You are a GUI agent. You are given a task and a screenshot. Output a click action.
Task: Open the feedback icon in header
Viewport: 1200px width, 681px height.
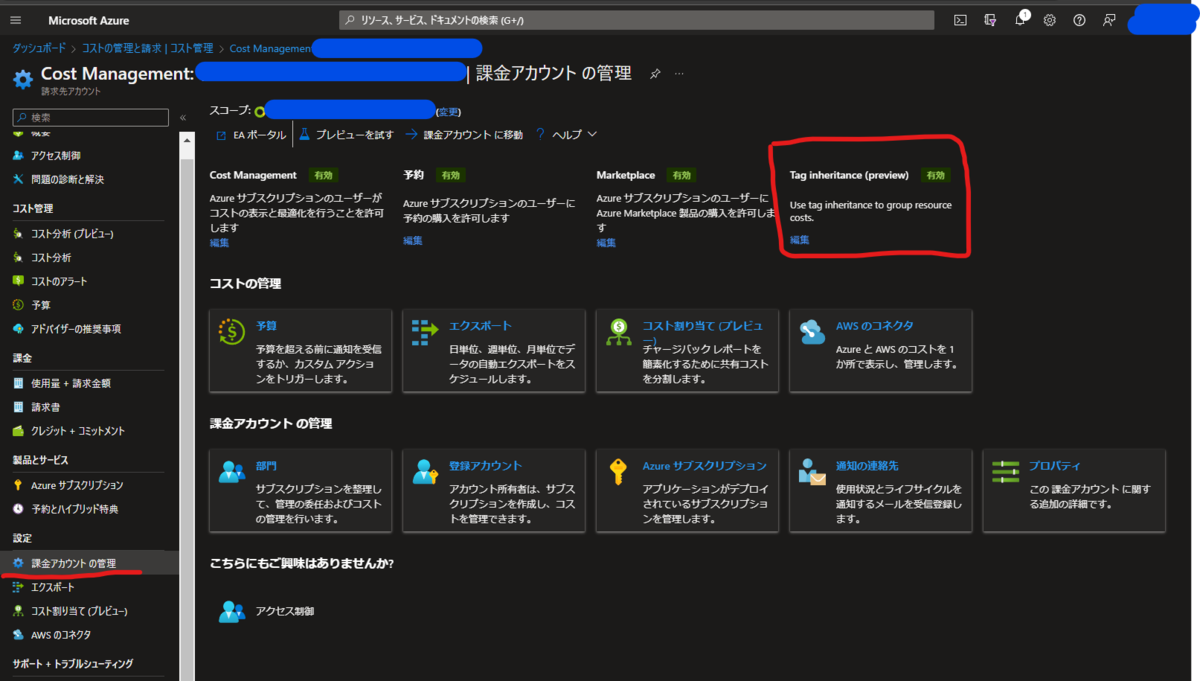click(x=1109, y=20)
